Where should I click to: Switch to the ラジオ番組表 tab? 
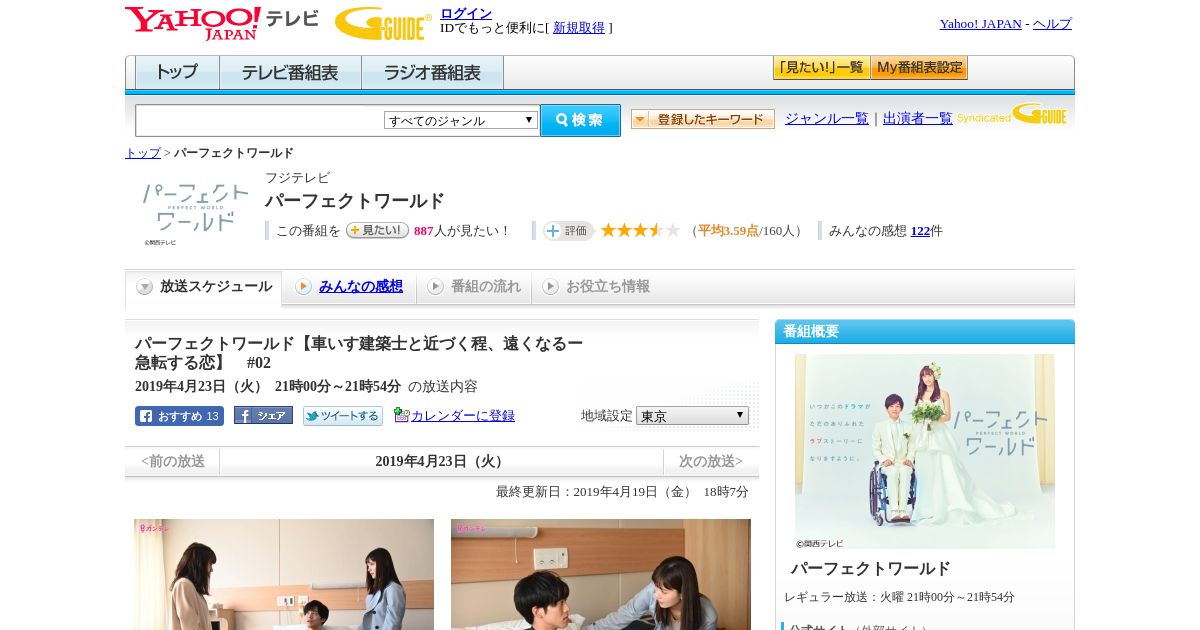432,73
